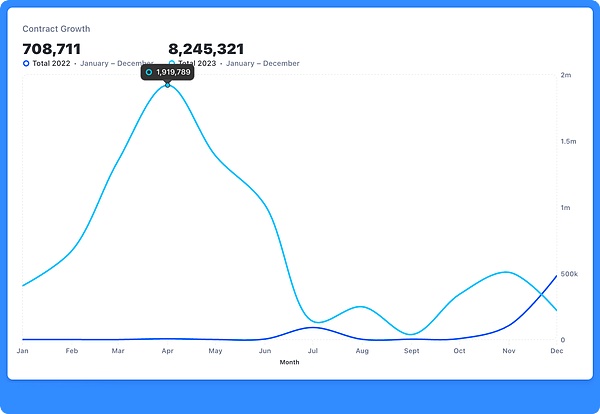Image resolution: width=600 pixels, height=414 pixels.
Task: Click the Month axis title
Action: 289,362
